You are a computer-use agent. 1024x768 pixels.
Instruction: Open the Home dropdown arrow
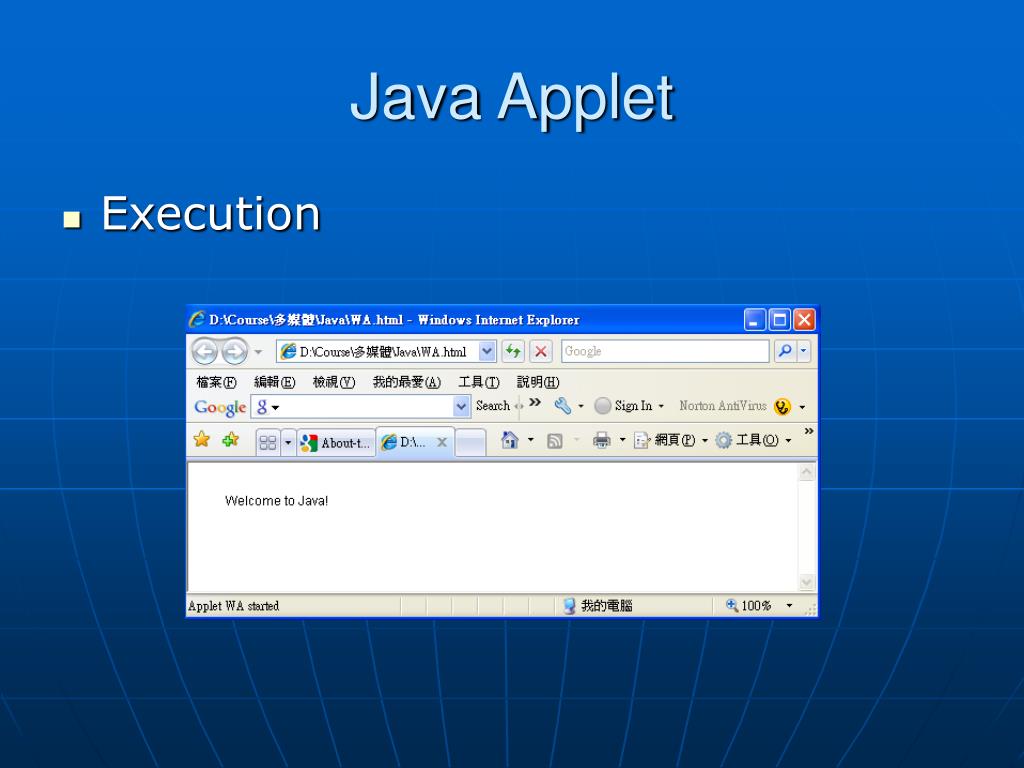point(531,440)
